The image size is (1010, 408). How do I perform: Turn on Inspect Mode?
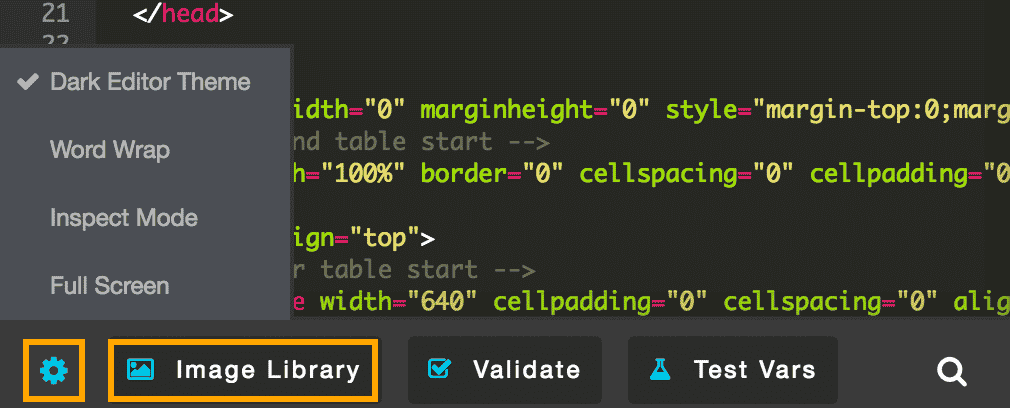click(x=124, y=218)
